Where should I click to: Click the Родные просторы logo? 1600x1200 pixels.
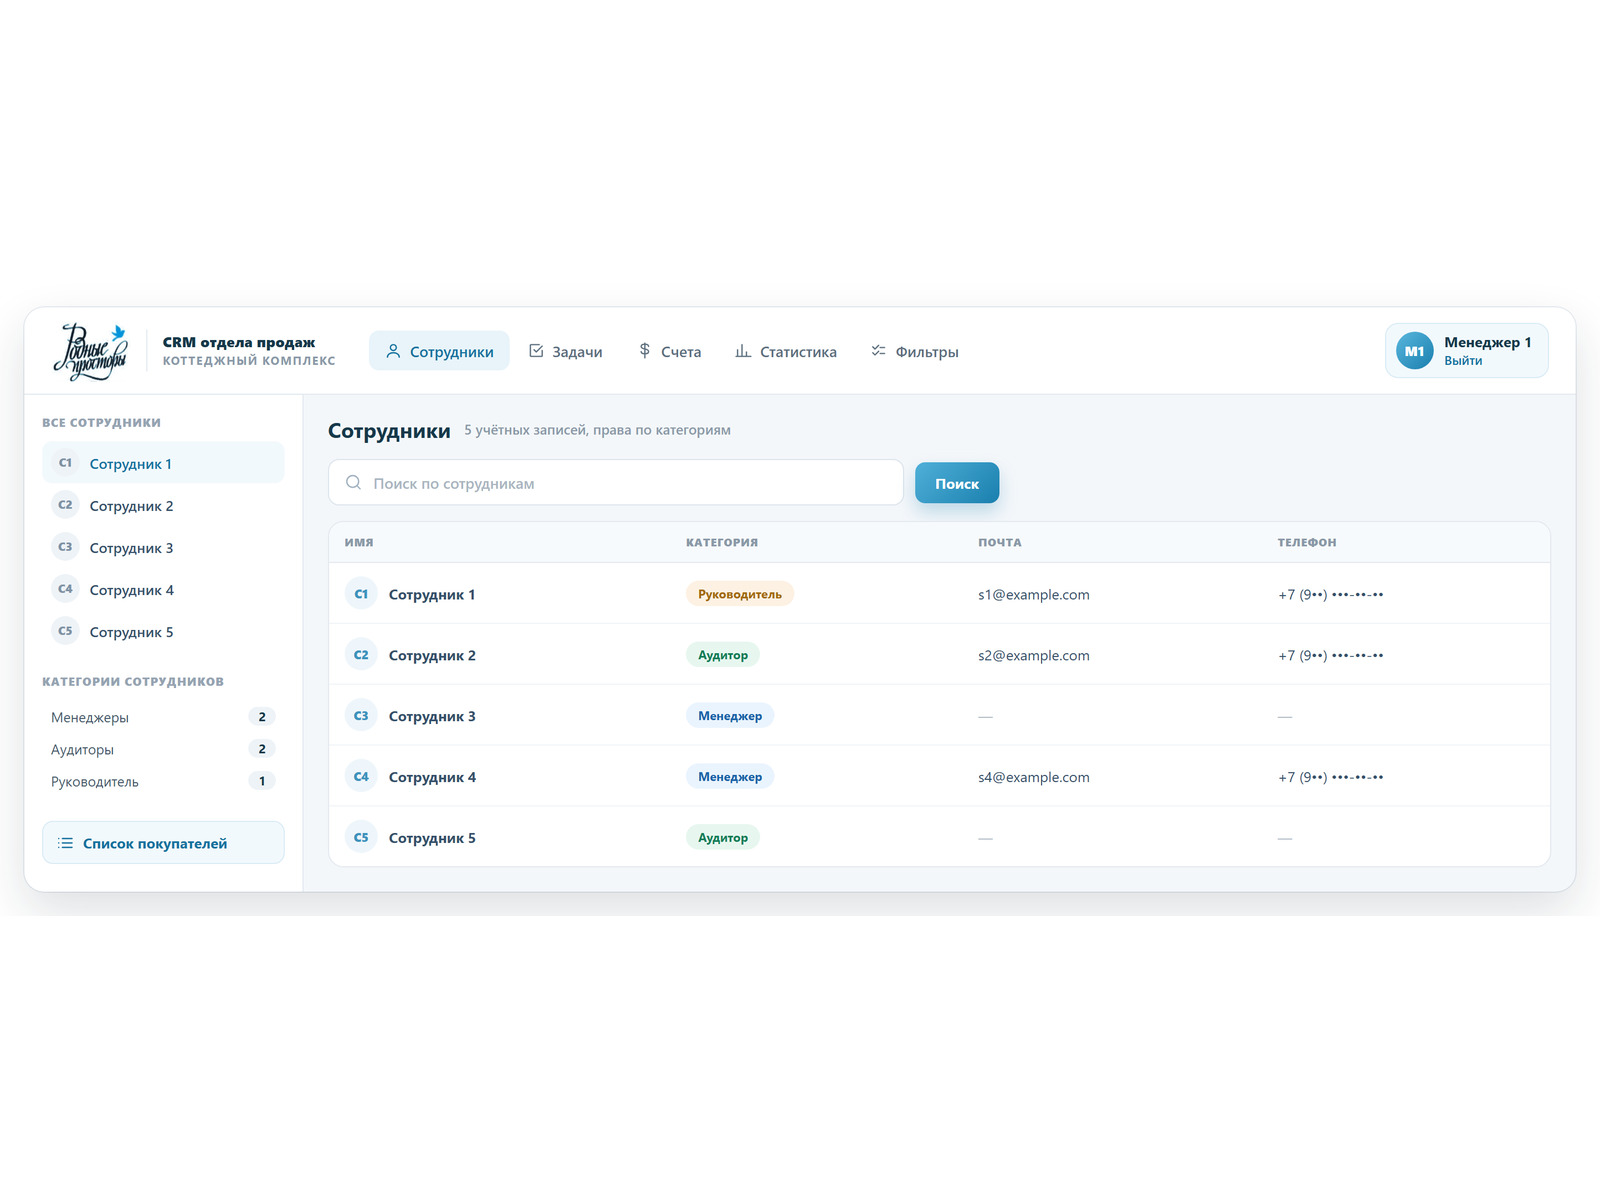pos(91,351)
